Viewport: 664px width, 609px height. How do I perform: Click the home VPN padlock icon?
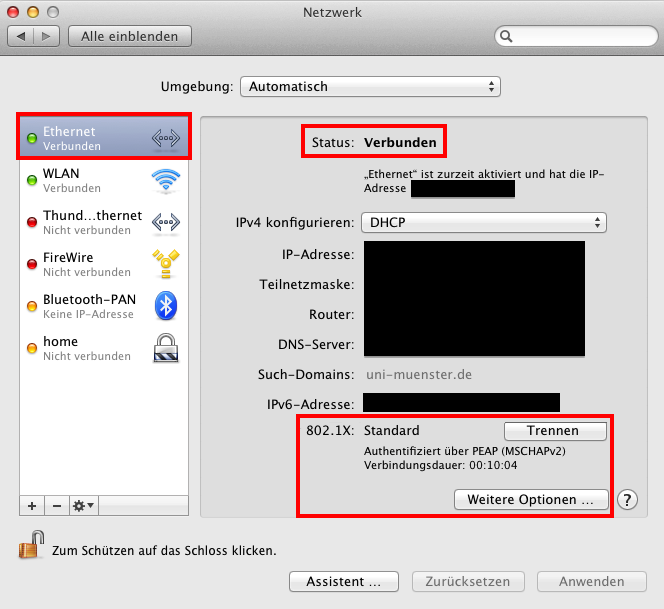coord(165,348)
